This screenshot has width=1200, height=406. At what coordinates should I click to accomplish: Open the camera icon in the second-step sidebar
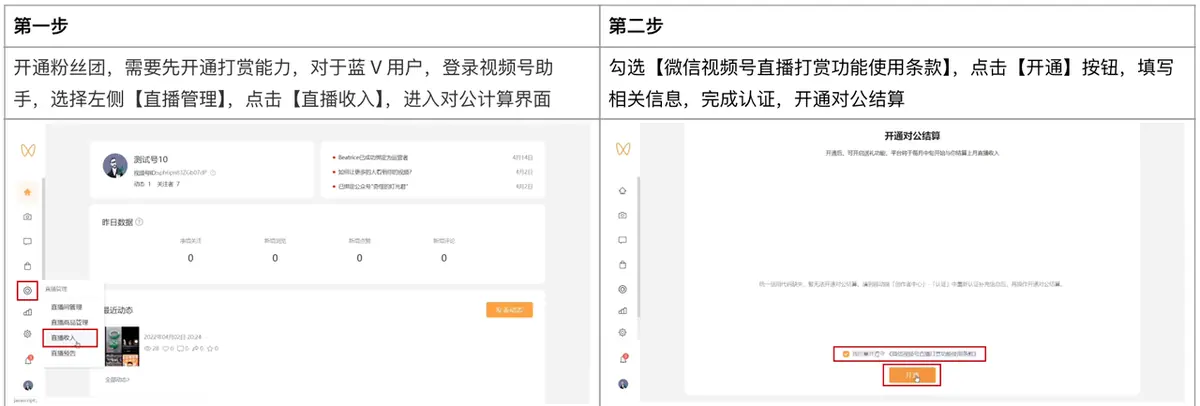(623, 215)
